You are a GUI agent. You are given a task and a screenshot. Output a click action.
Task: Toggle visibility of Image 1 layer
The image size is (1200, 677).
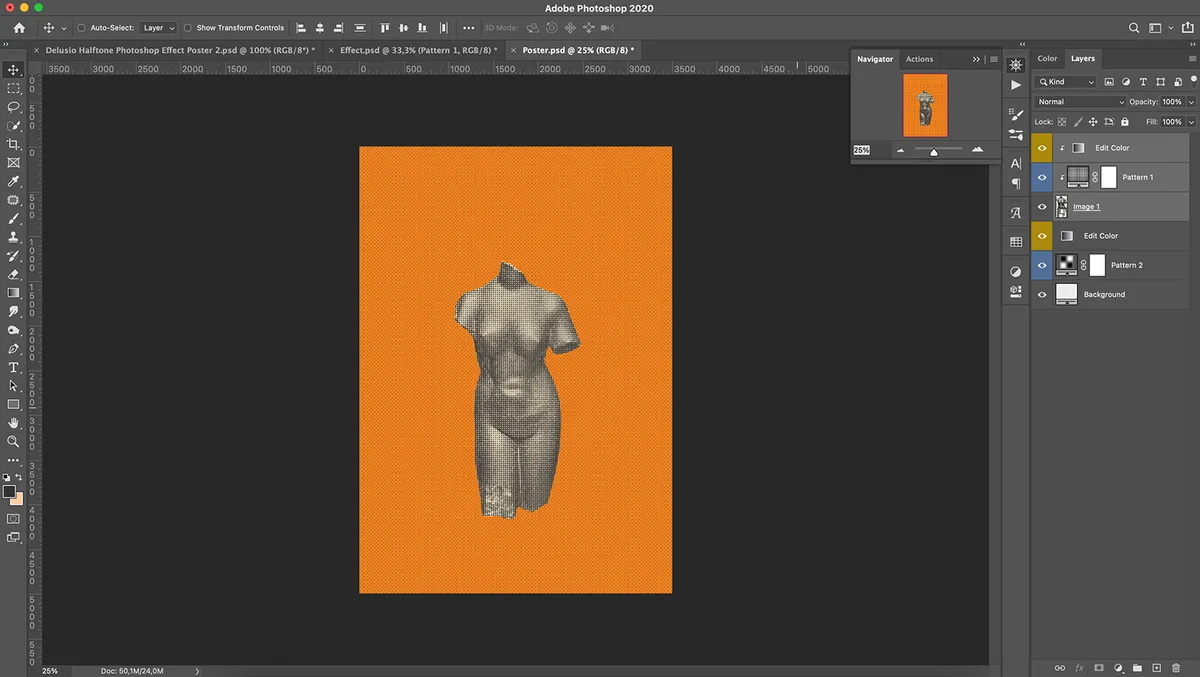tap(1042, 207)
